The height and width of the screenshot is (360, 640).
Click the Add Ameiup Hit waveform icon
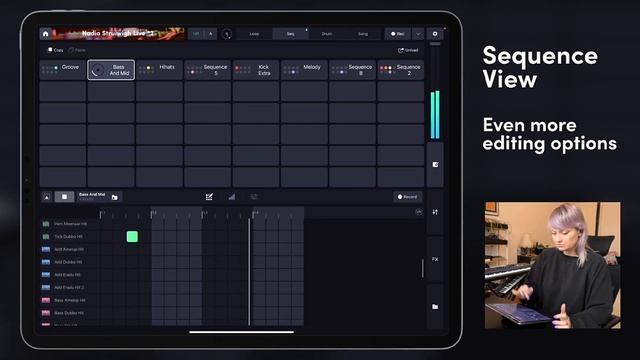point(46,249)
